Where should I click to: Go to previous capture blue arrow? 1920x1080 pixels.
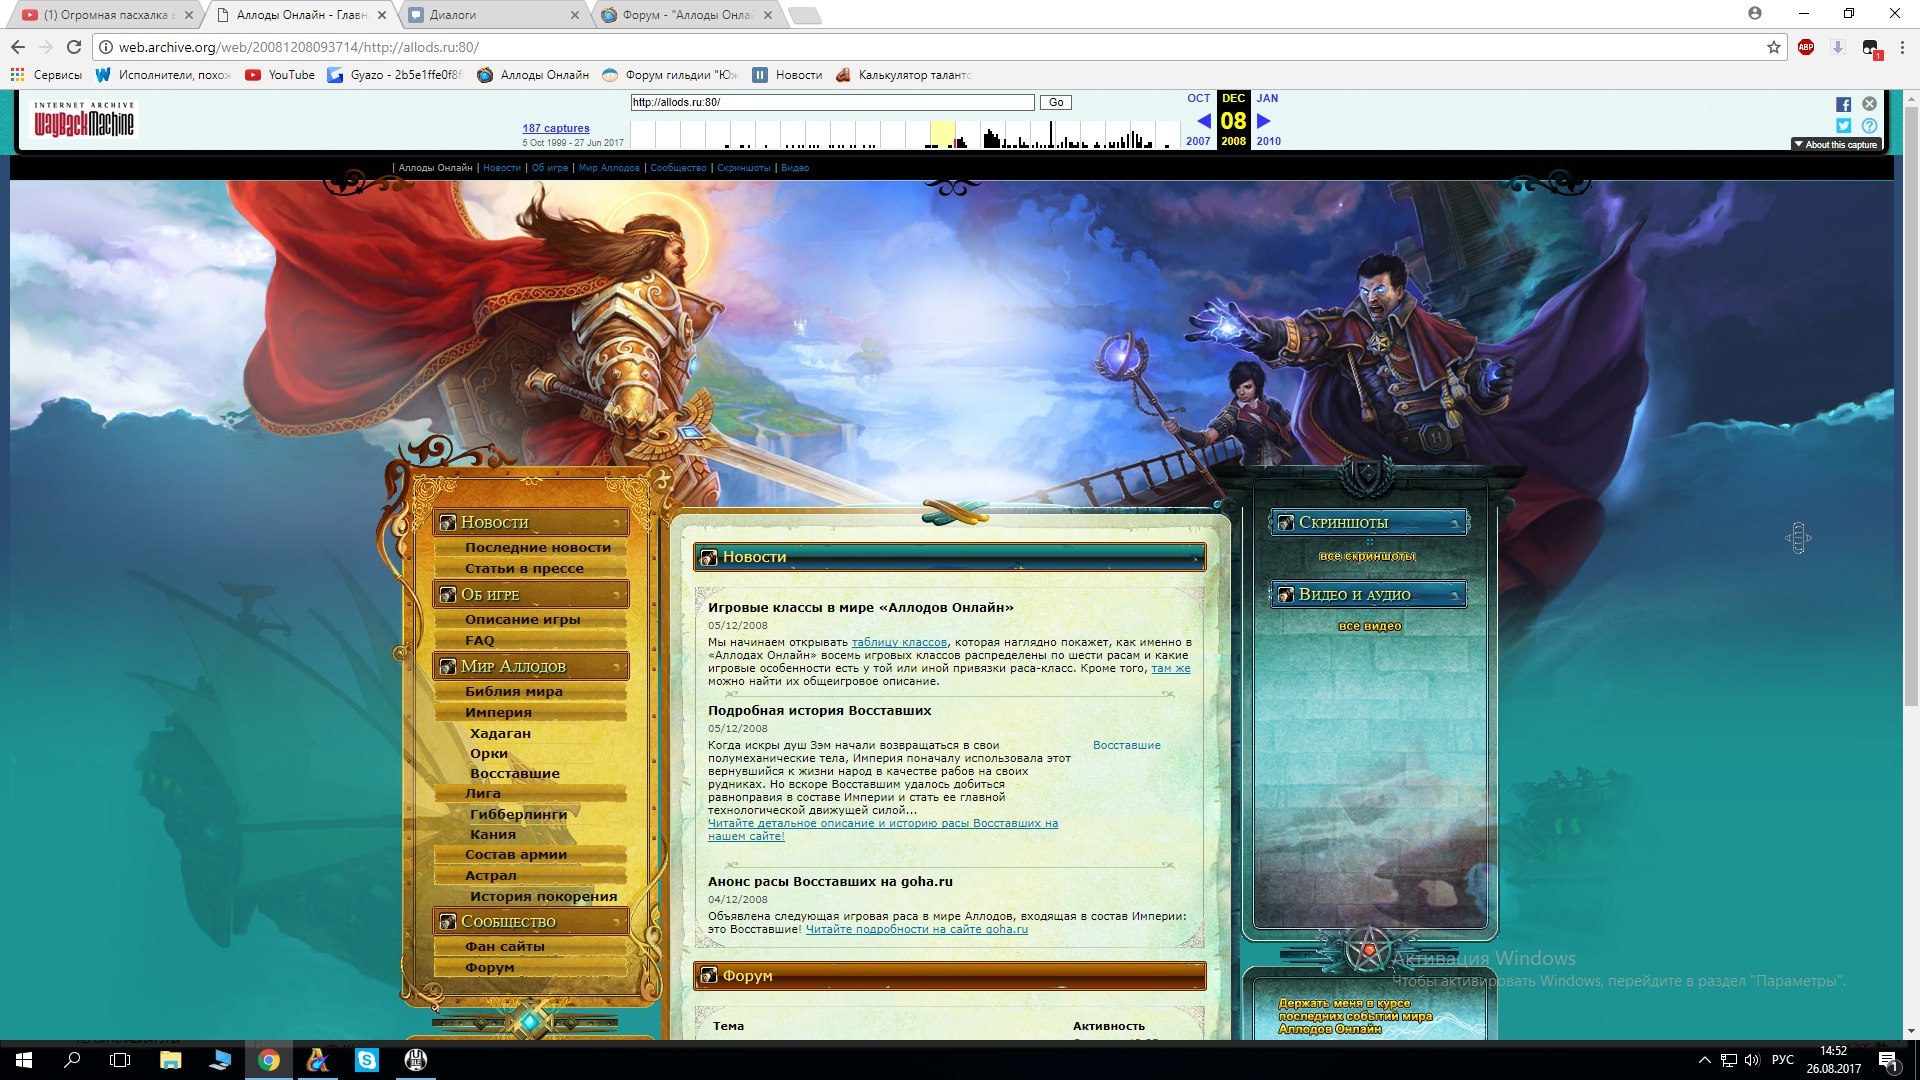click(x=1203, y=121)
